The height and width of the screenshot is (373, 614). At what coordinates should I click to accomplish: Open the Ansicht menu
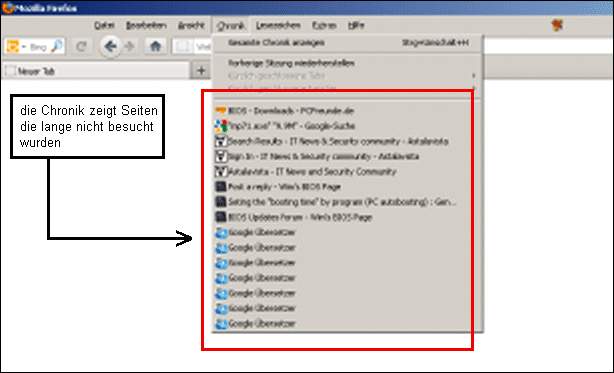[191, 26]
